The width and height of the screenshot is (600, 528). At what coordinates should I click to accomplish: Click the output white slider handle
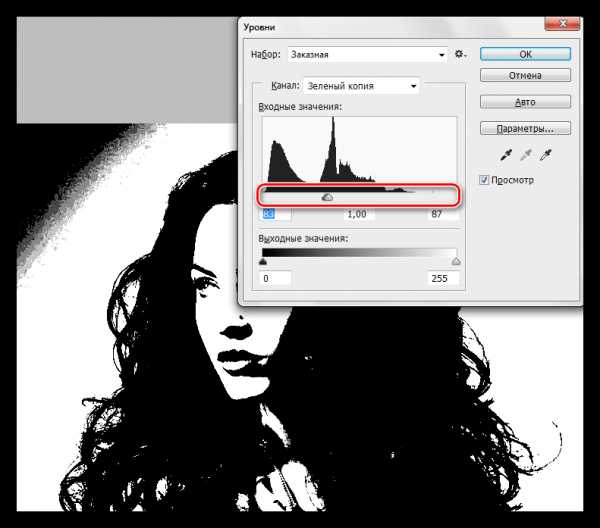click(456, 262)
